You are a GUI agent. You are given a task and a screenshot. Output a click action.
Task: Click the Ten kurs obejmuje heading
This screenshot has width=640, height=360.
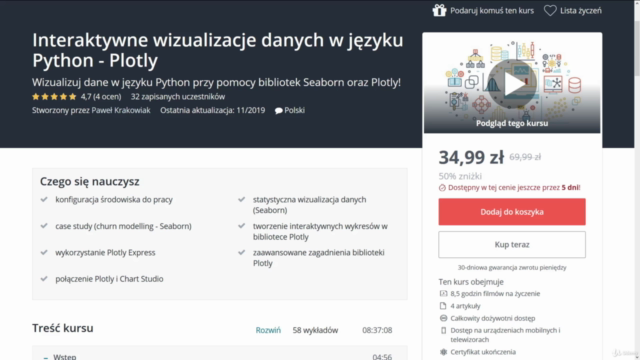click(x=471, y=282)
